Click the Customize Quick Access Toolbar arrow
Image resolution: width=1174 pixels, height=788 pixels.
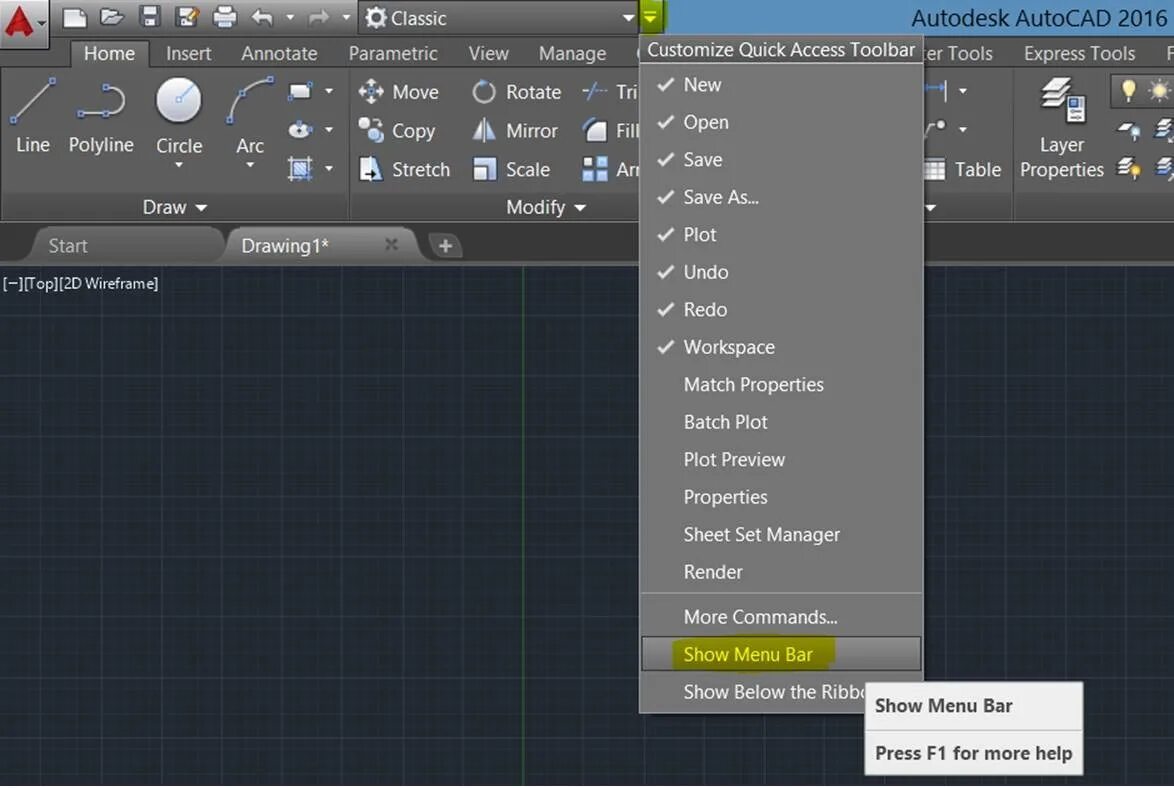[651, 17]
